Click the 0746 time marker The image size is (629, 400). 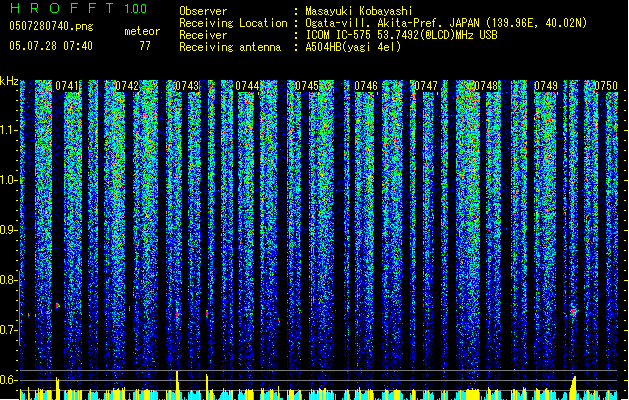pyautogui.click(x=366, y=86)
